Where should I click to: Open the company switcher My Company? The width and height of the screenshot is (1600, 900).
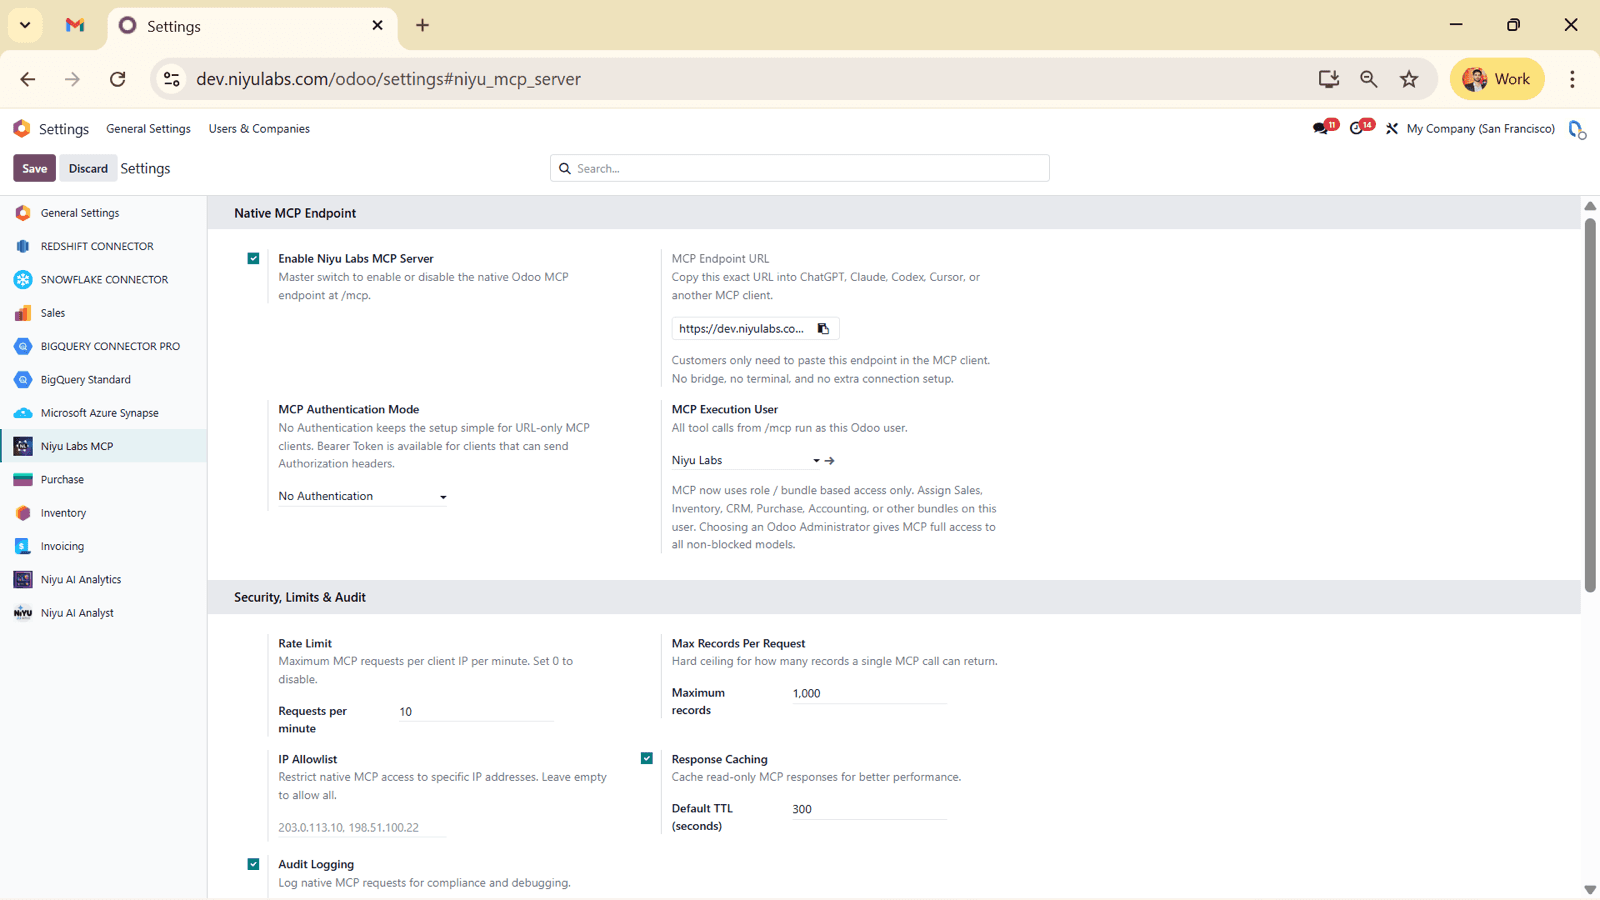click(x=1480, y=129)
